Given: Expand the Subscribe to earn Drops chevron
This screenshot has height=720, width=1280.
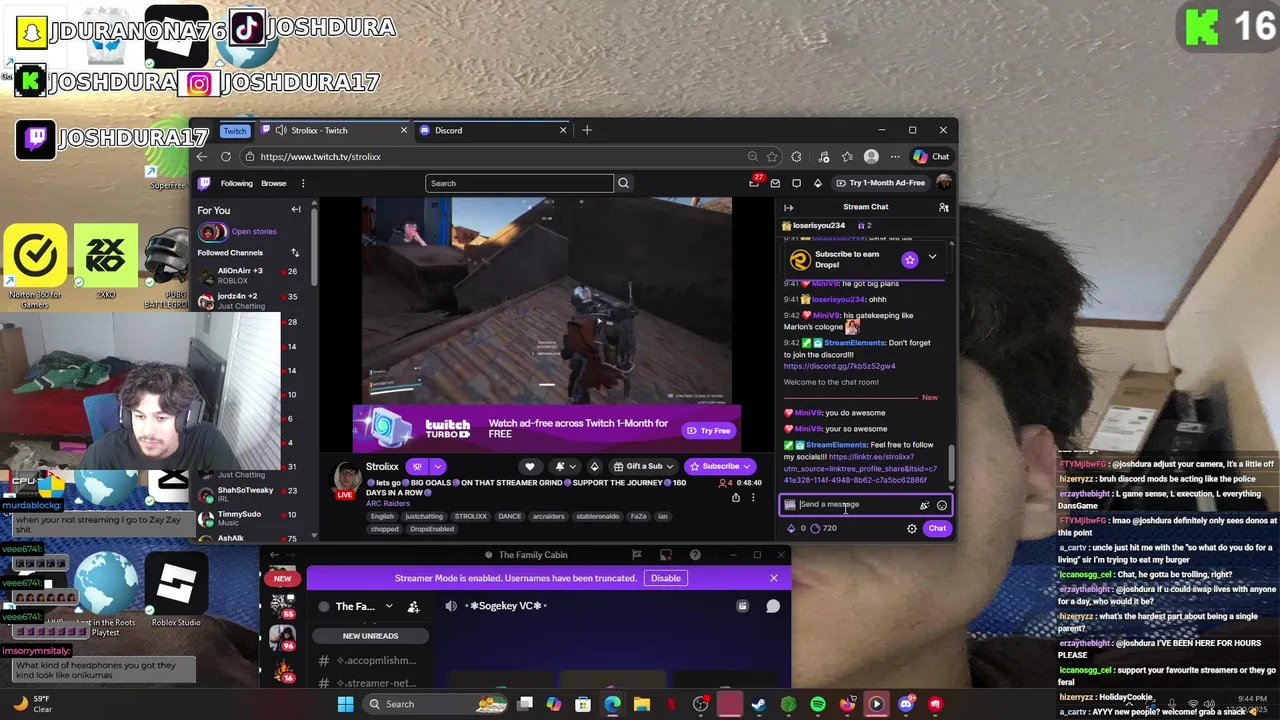Looking at the screenshot, I should pos(932,257).
